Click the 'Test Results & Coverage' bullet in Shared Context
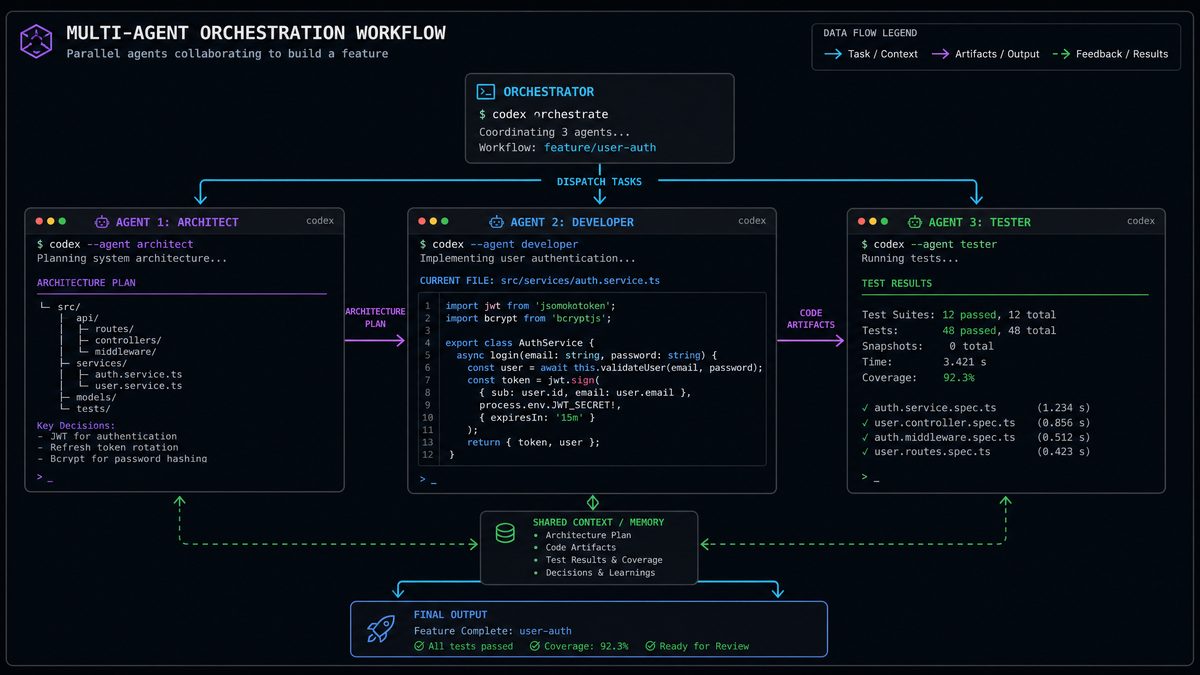 598,560
